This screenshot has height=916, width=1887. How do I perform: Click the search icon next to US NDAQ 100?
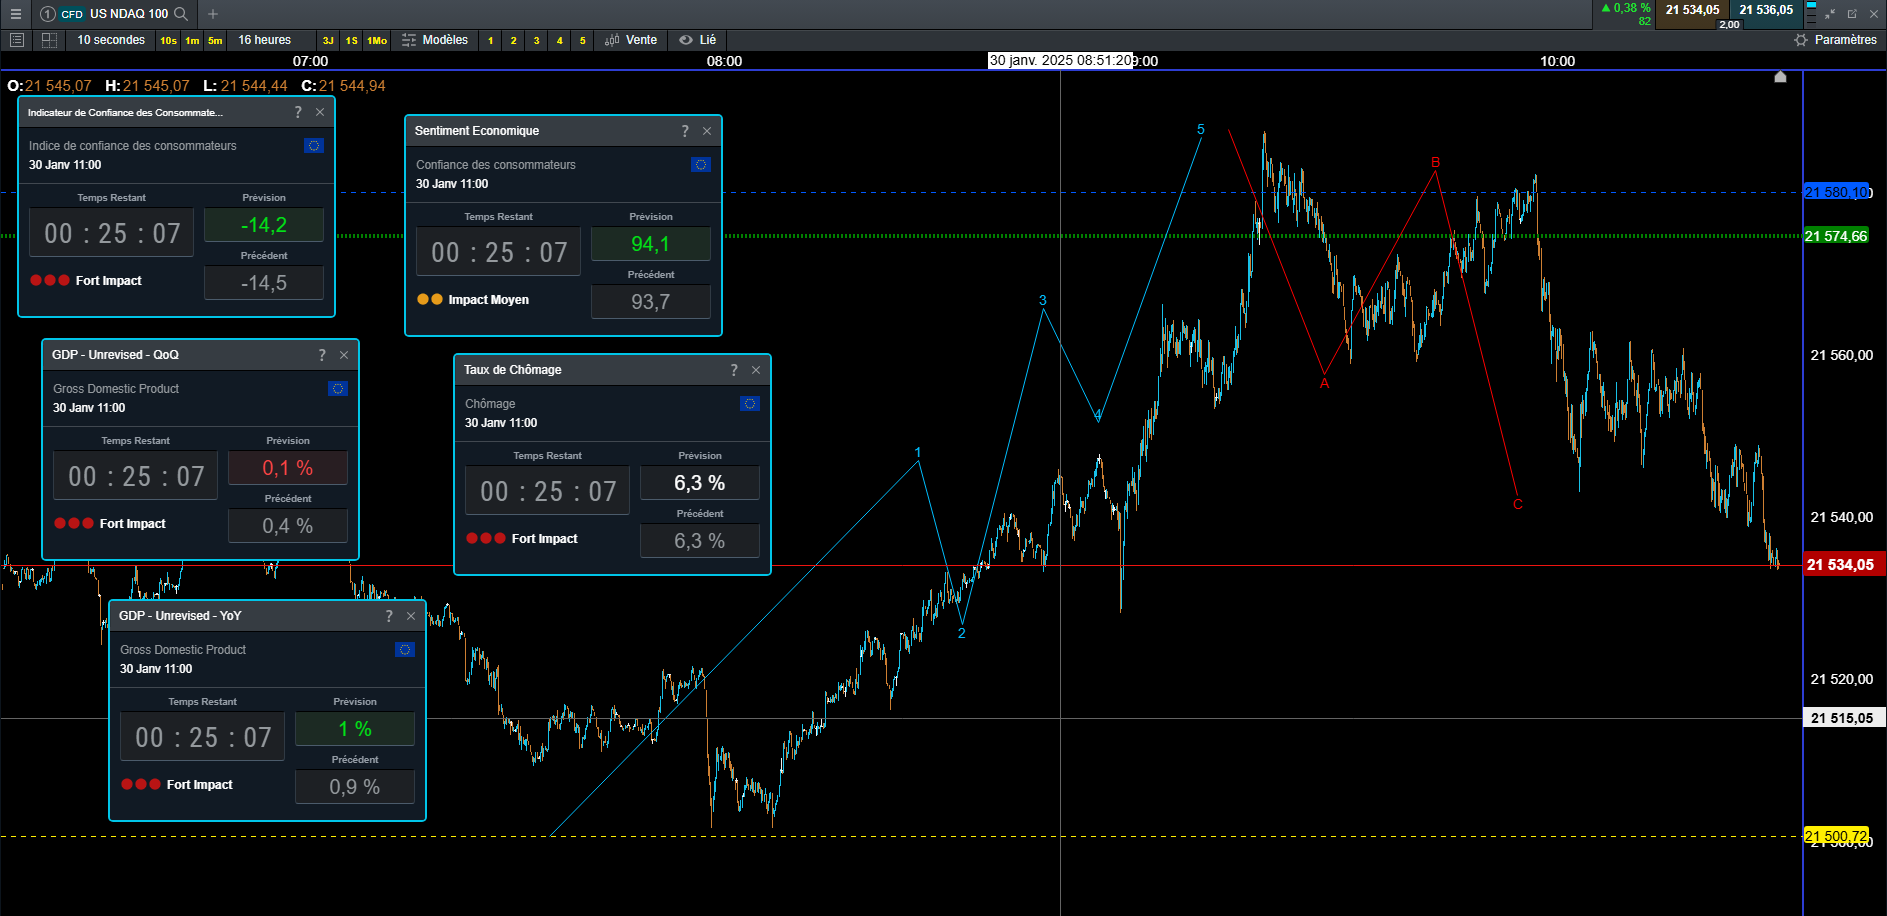[x=181, y=14]
